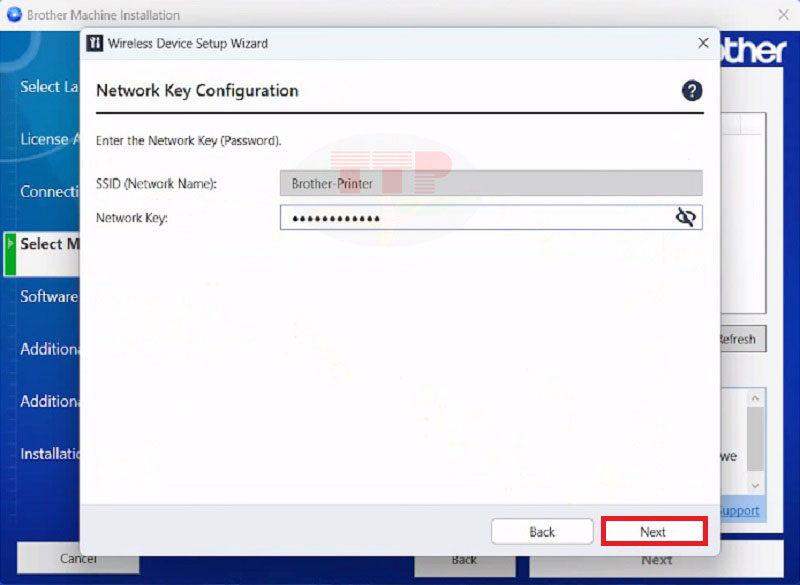Click the help question mark icon

click(x=692, y=91)
